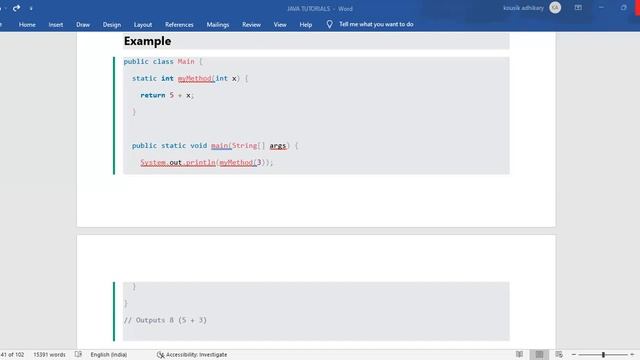This screenshot has width=640, height=360.
Task: Switch to the Draw tab
Action: [x=83, y=24]
